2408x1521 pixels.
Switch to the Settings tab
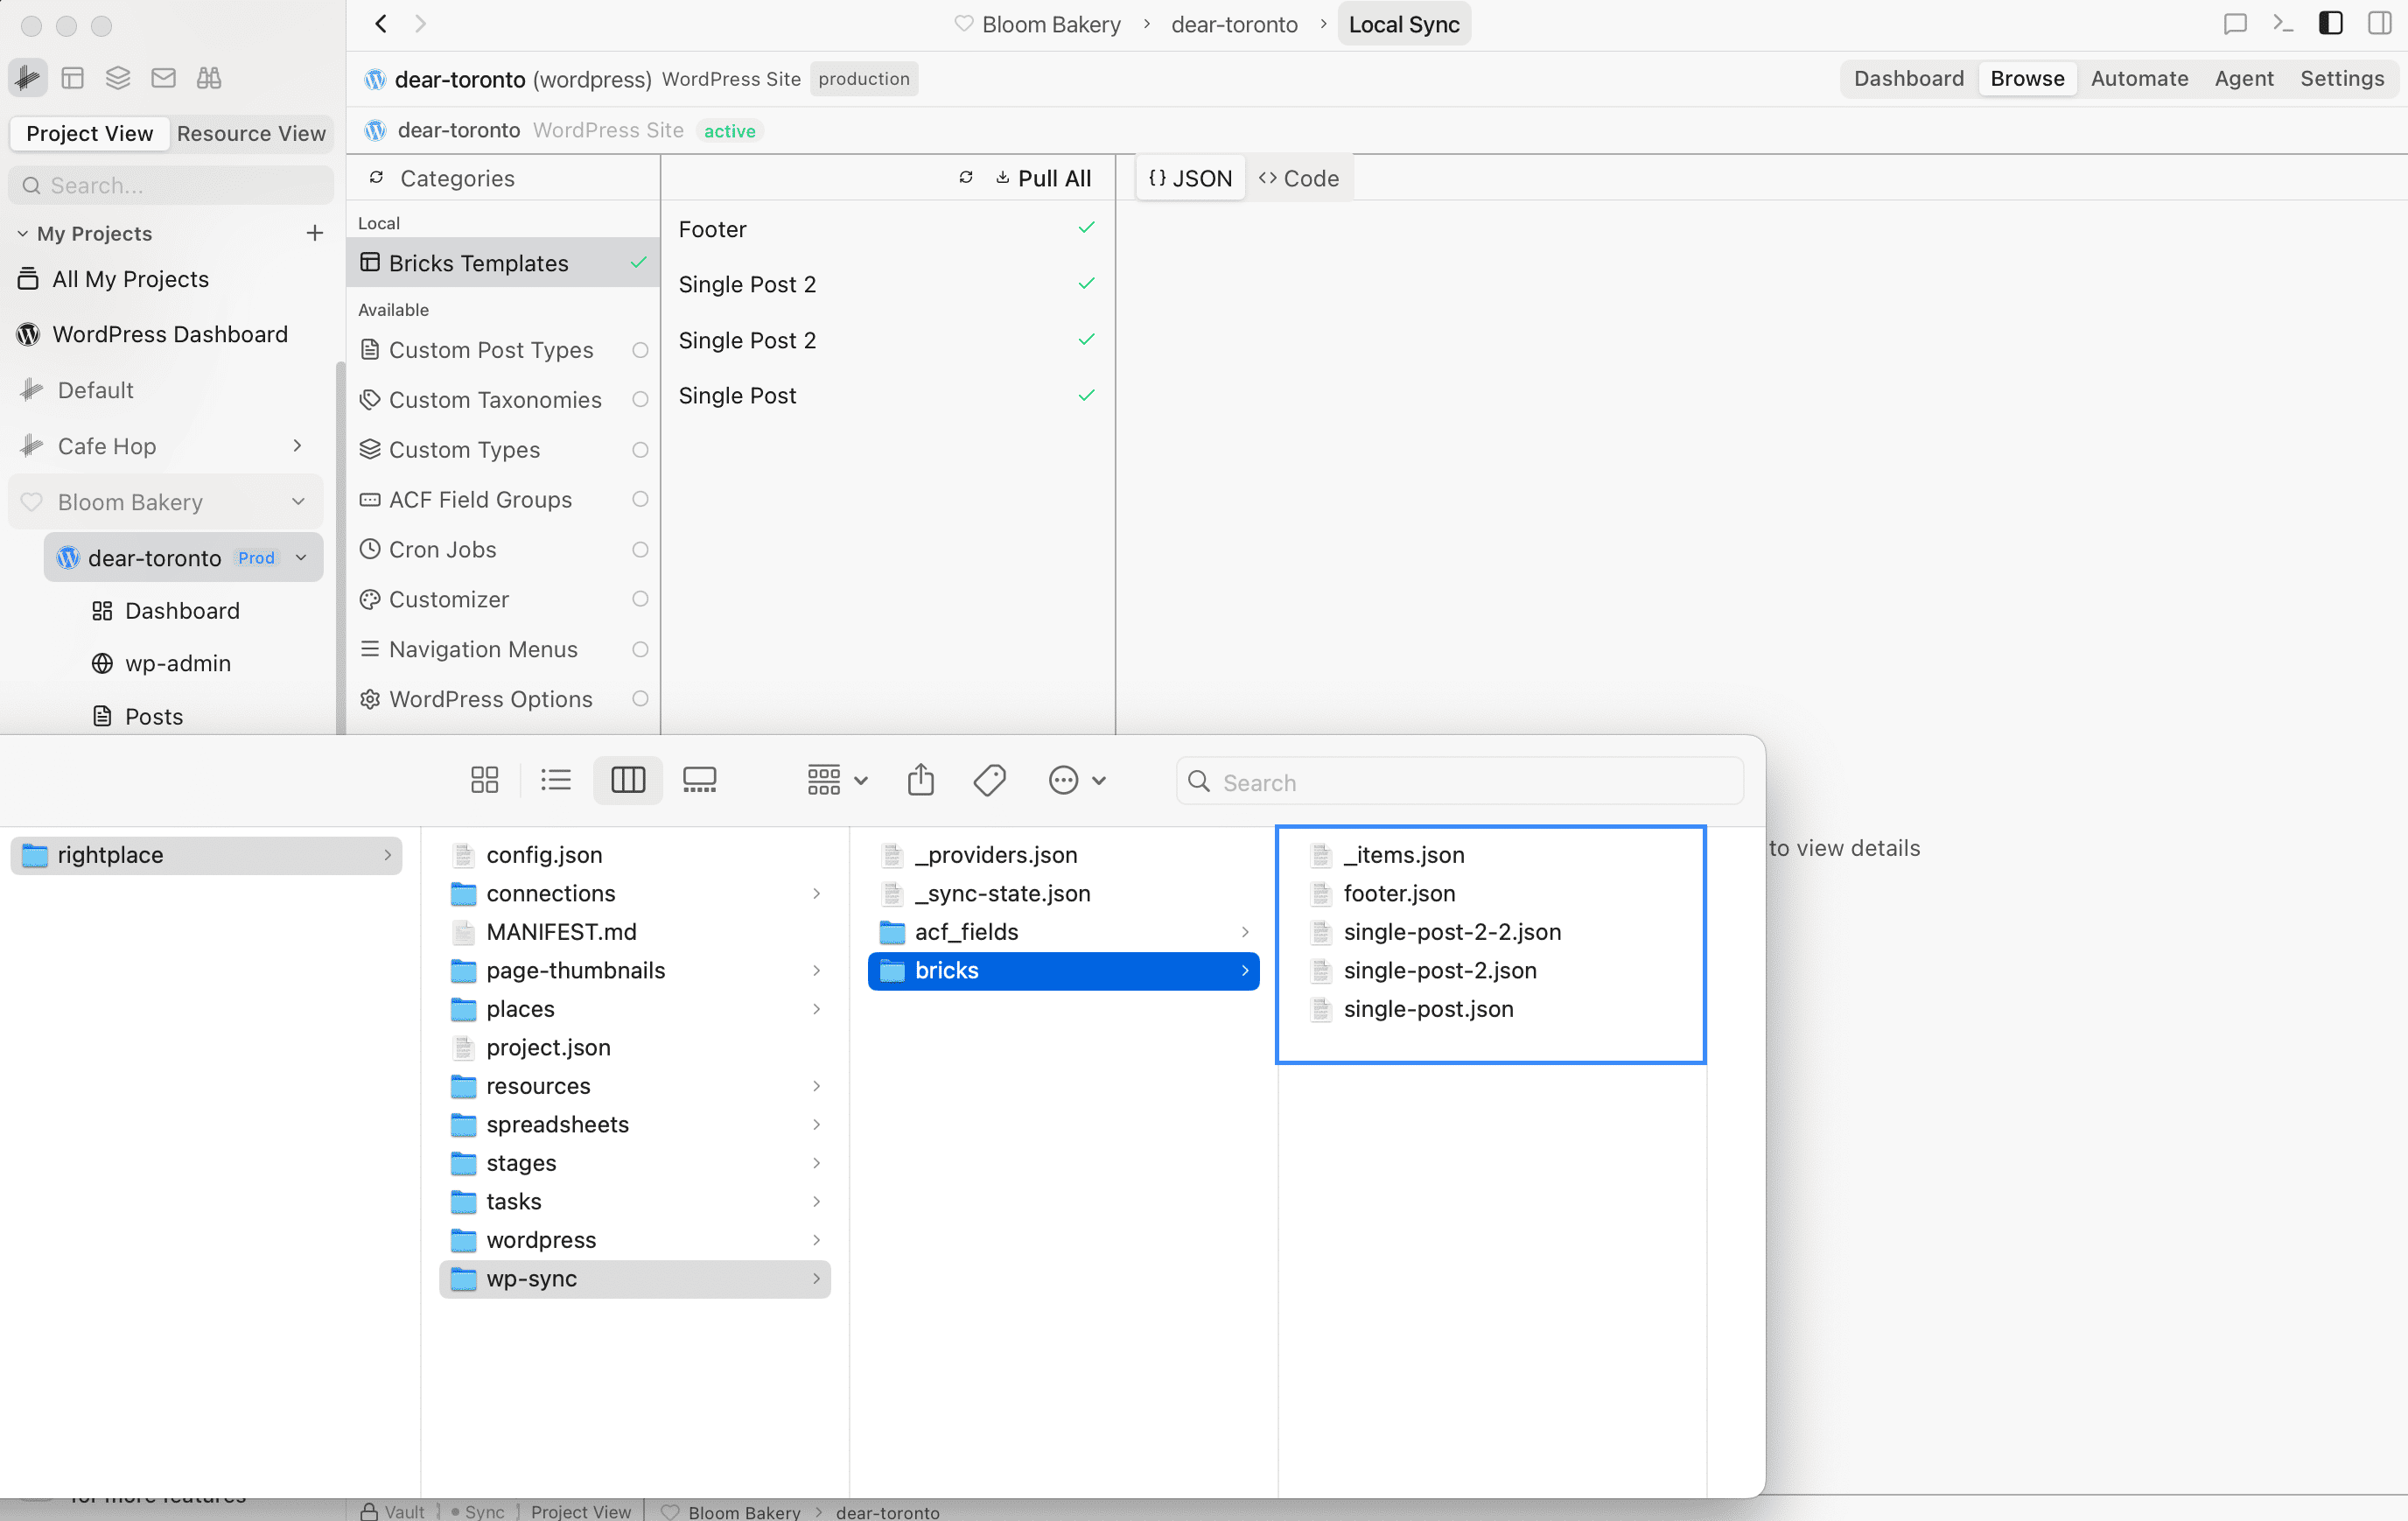point(2342,78)
